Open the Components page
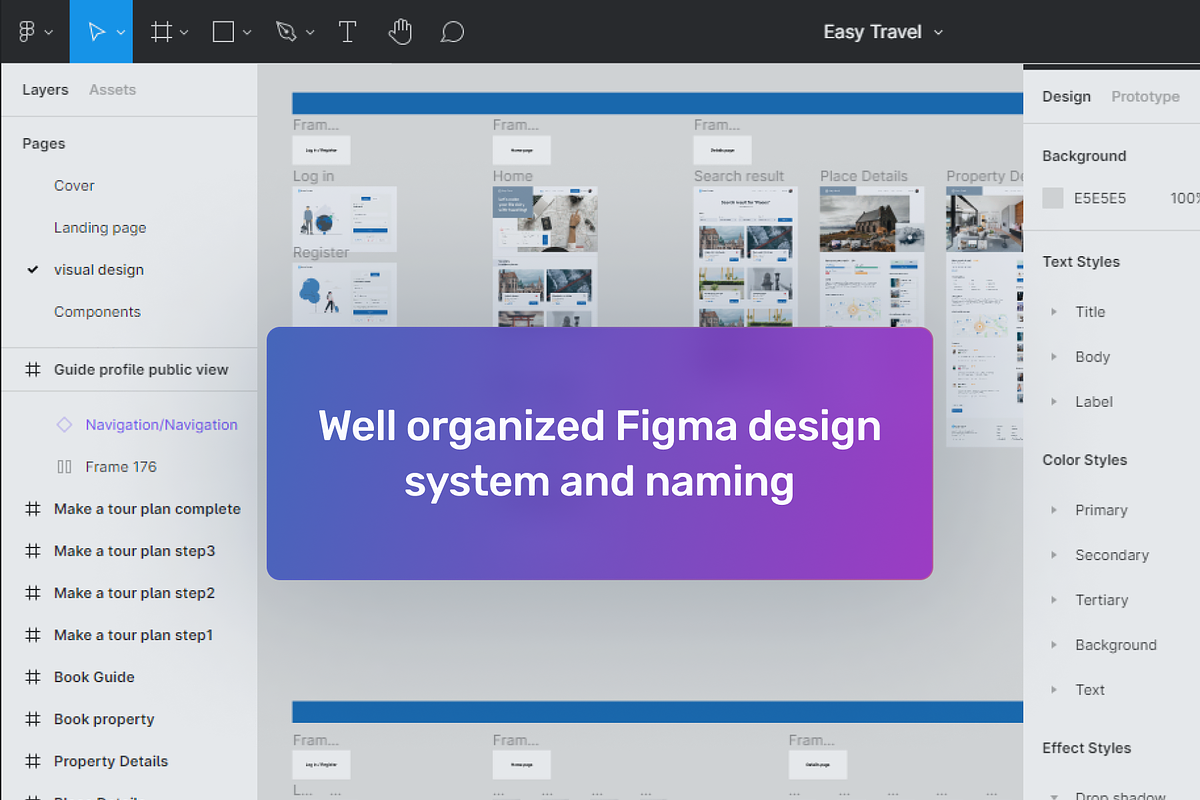 (x=97, y=312)
